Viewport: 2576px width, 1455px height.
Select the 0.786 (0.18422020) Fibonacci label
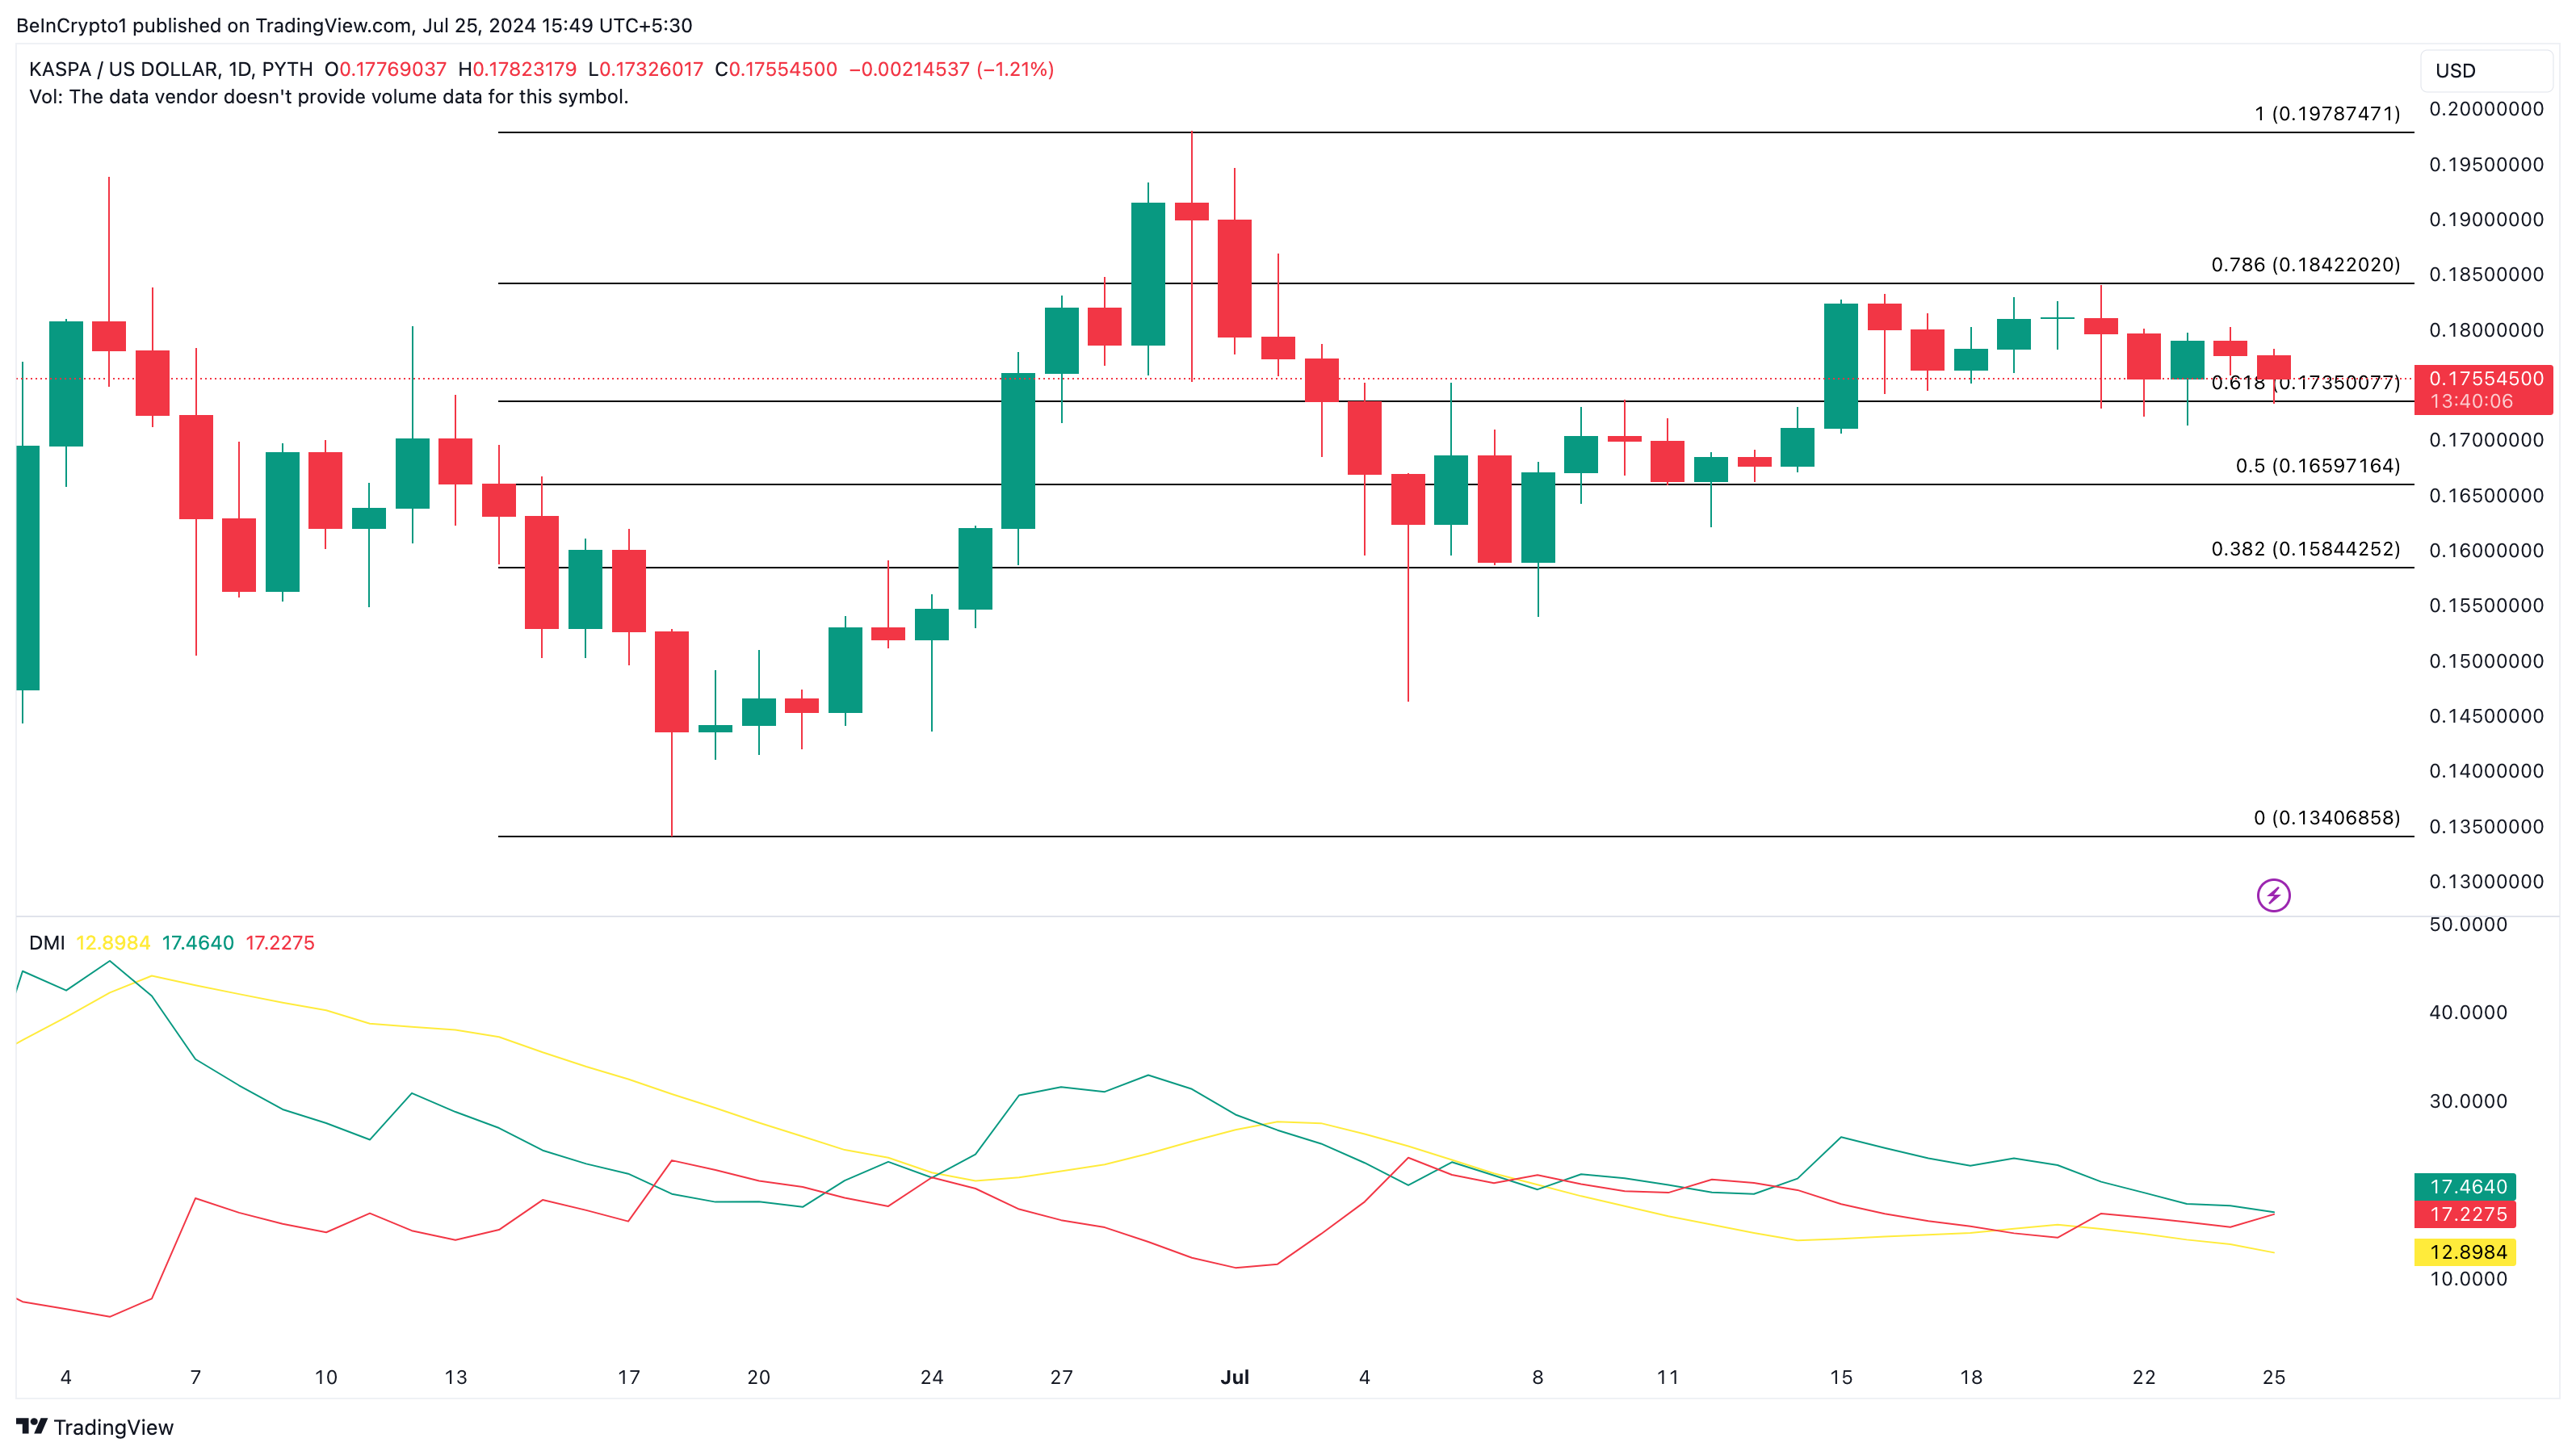pos(2305,265)
